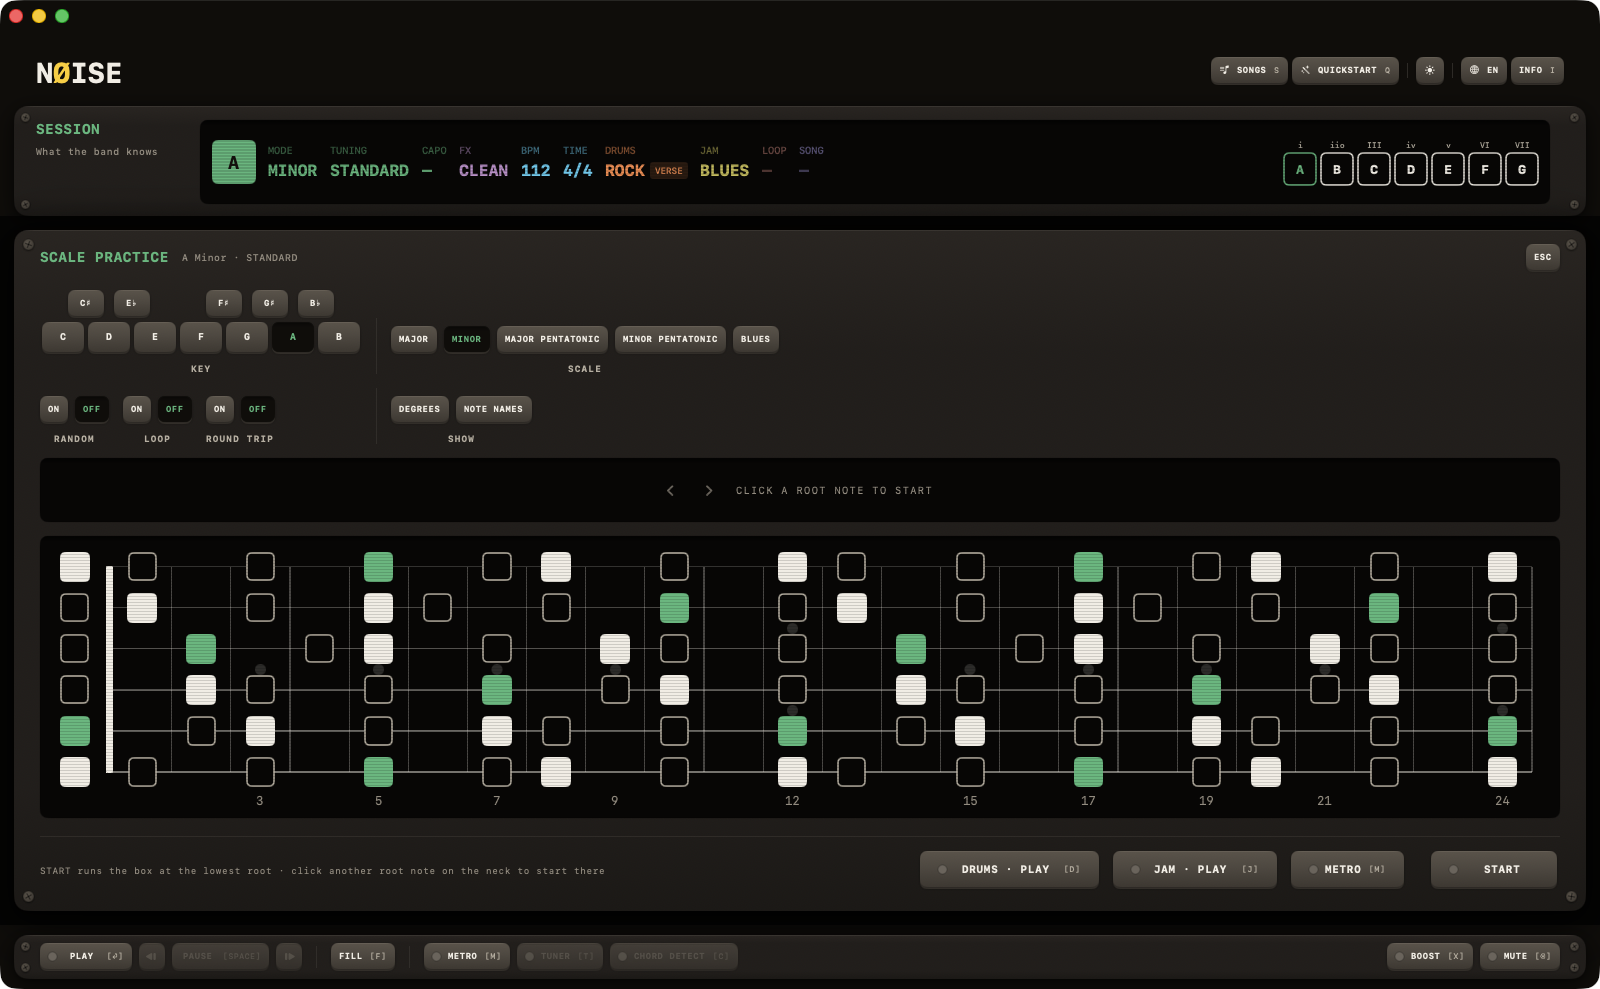This screenshot has width=1600, height=989.
Task: Toggle BOOST in the bottom bar
Action: pyautogui.click(x=1430, y=956)
